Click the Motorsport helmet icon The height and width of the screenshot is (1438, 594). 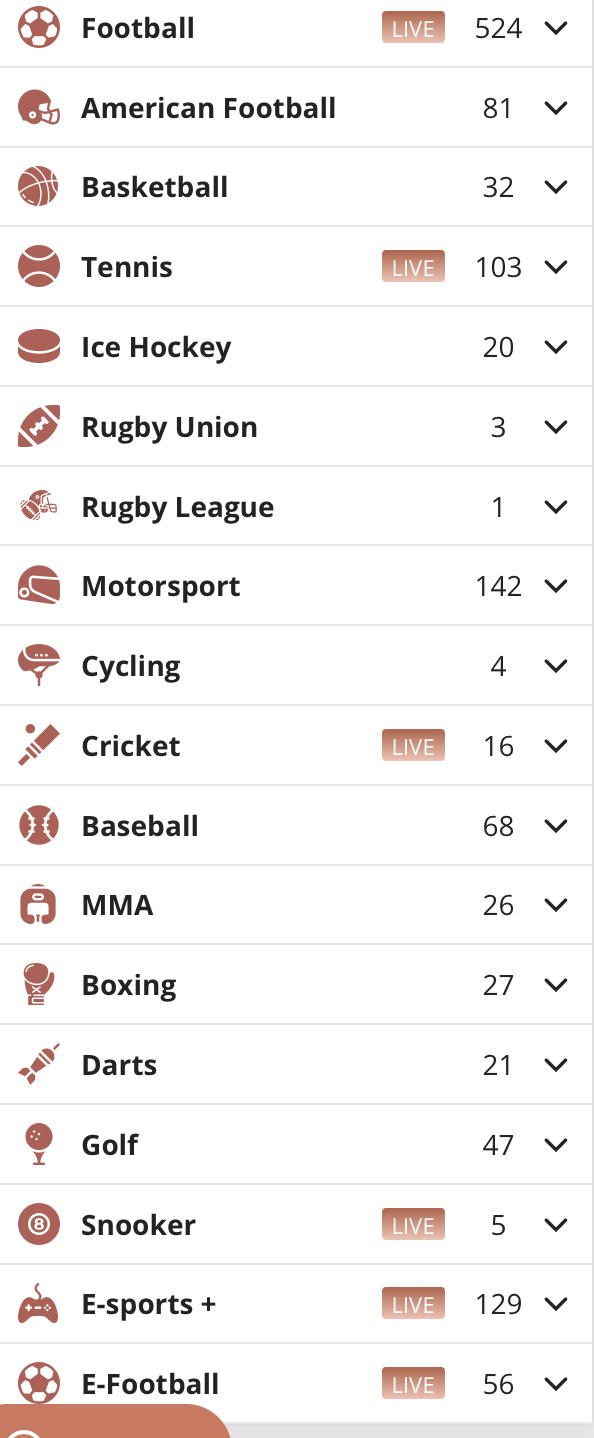(39, 586)
